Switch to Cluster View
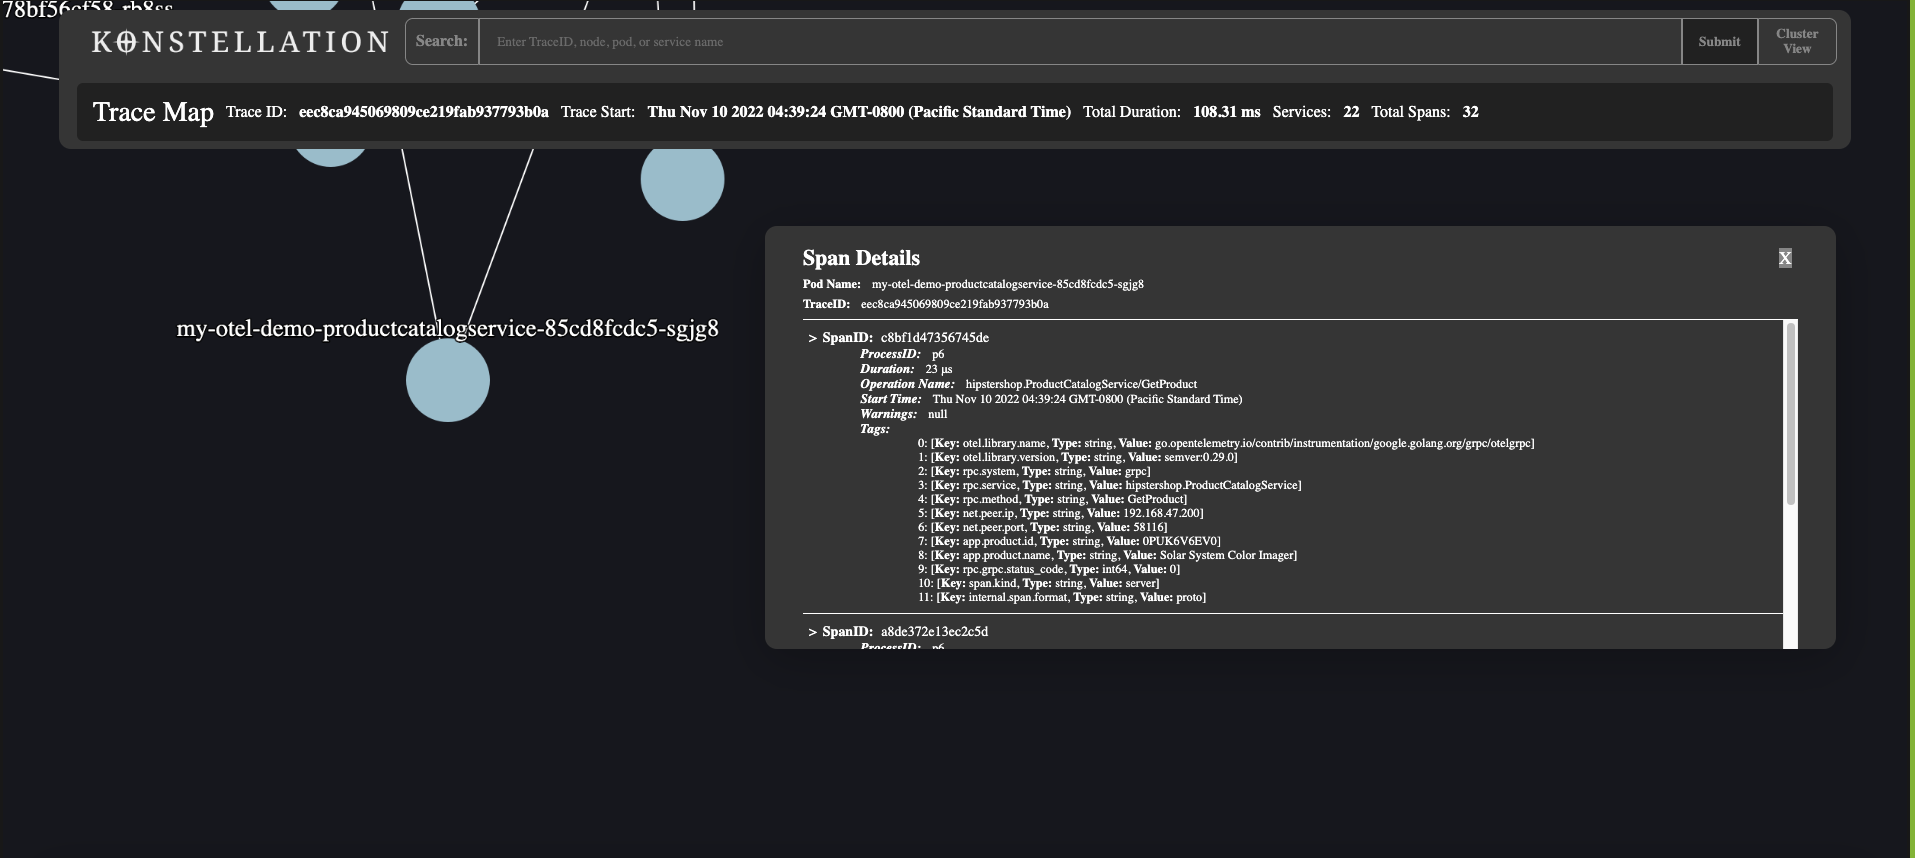 (1796, 42)
